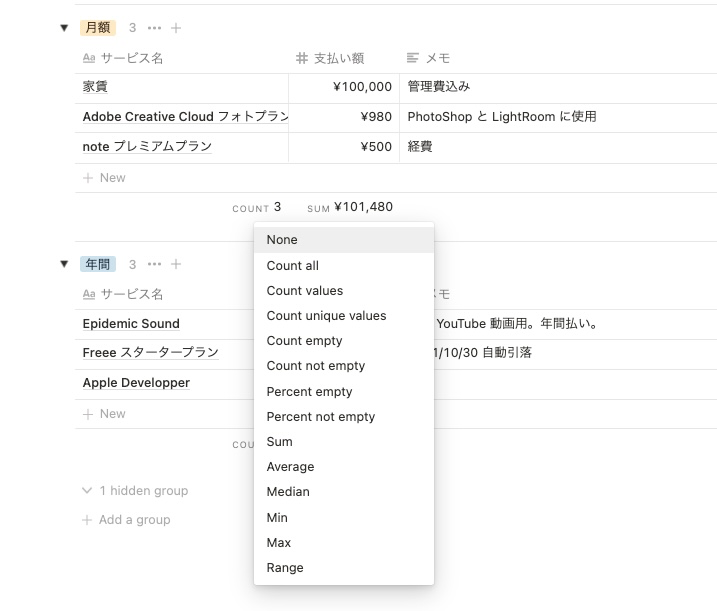717x611 pixels.
Task: Add a row with the 年間 plus icon
Action: (176, 264)
